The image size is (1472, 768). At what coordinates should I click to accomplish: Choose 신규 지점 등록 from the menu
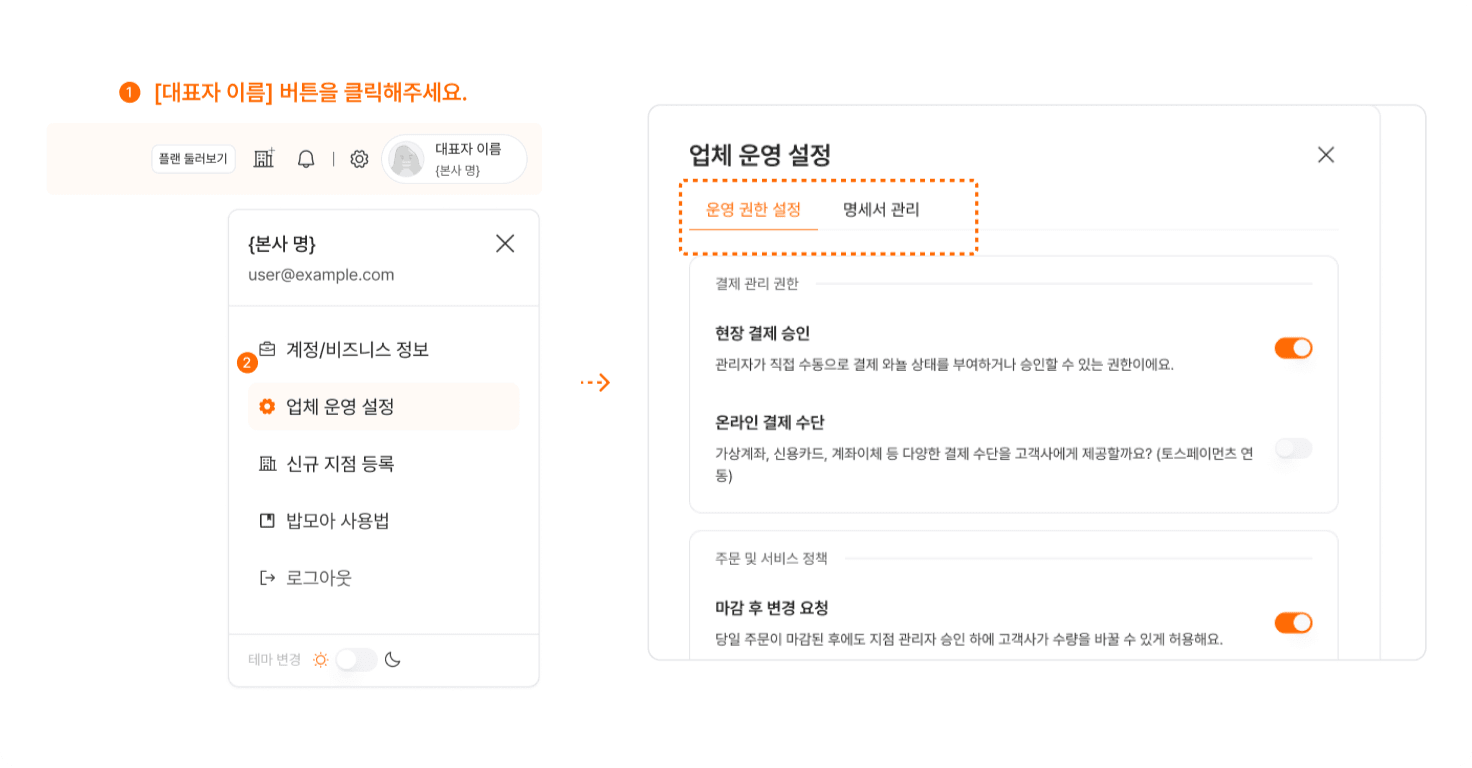pyautogui.click(x=384, y=464)
